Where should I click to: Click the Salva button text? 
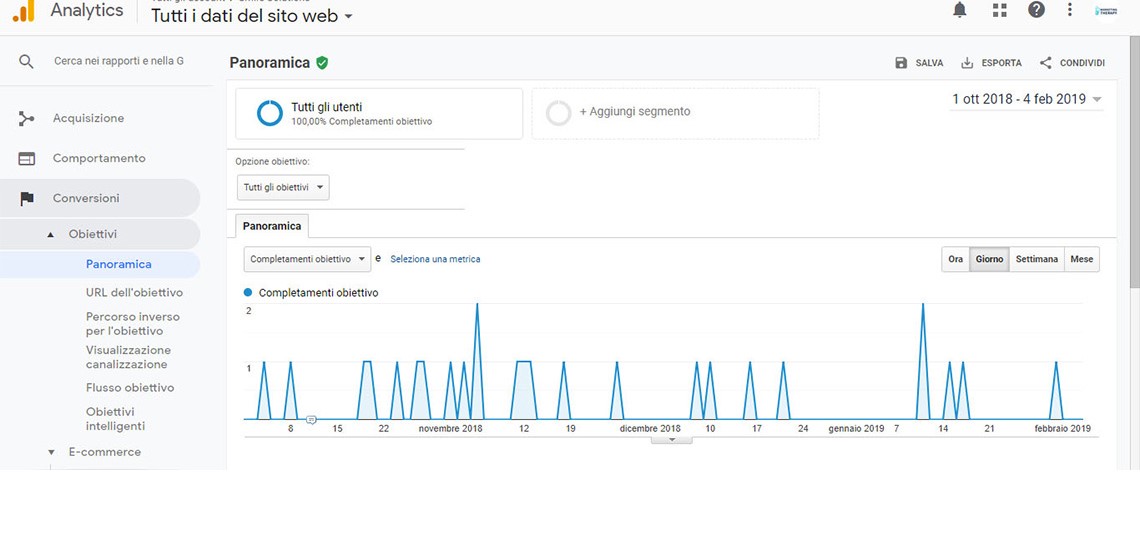pyautogui.click(x=929, y=63)
